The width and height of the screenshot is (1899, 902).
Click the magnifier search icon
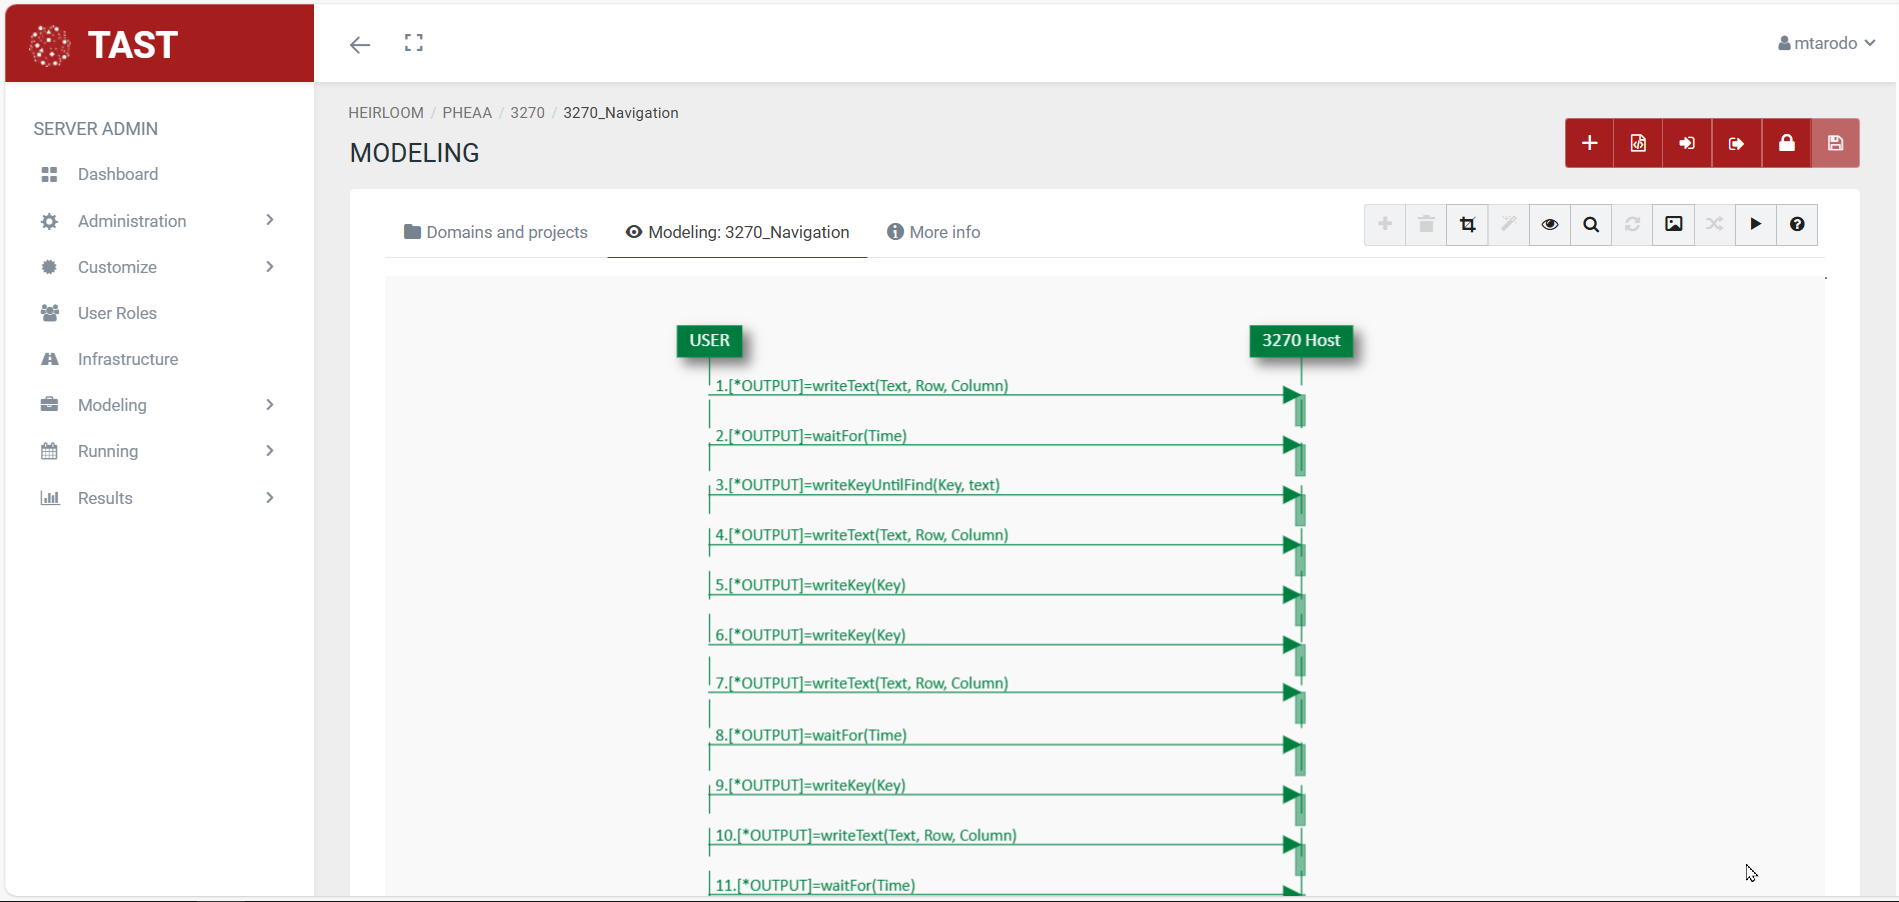(x=1591, y=224)
